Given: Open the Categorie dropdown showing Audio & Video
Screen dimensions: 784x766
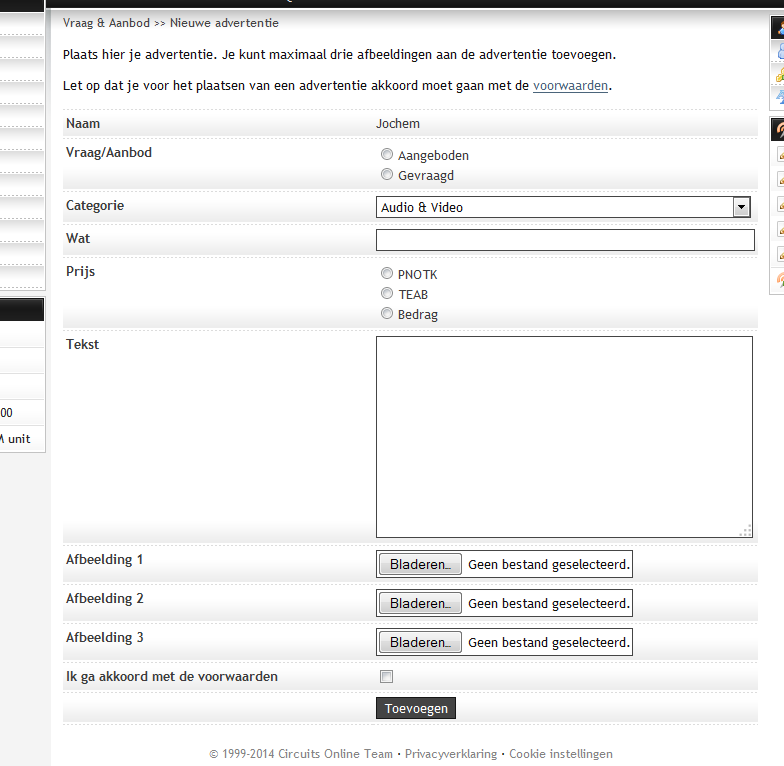Looking at the screenshot, I should pyautogui.click(x=563, y=208).
